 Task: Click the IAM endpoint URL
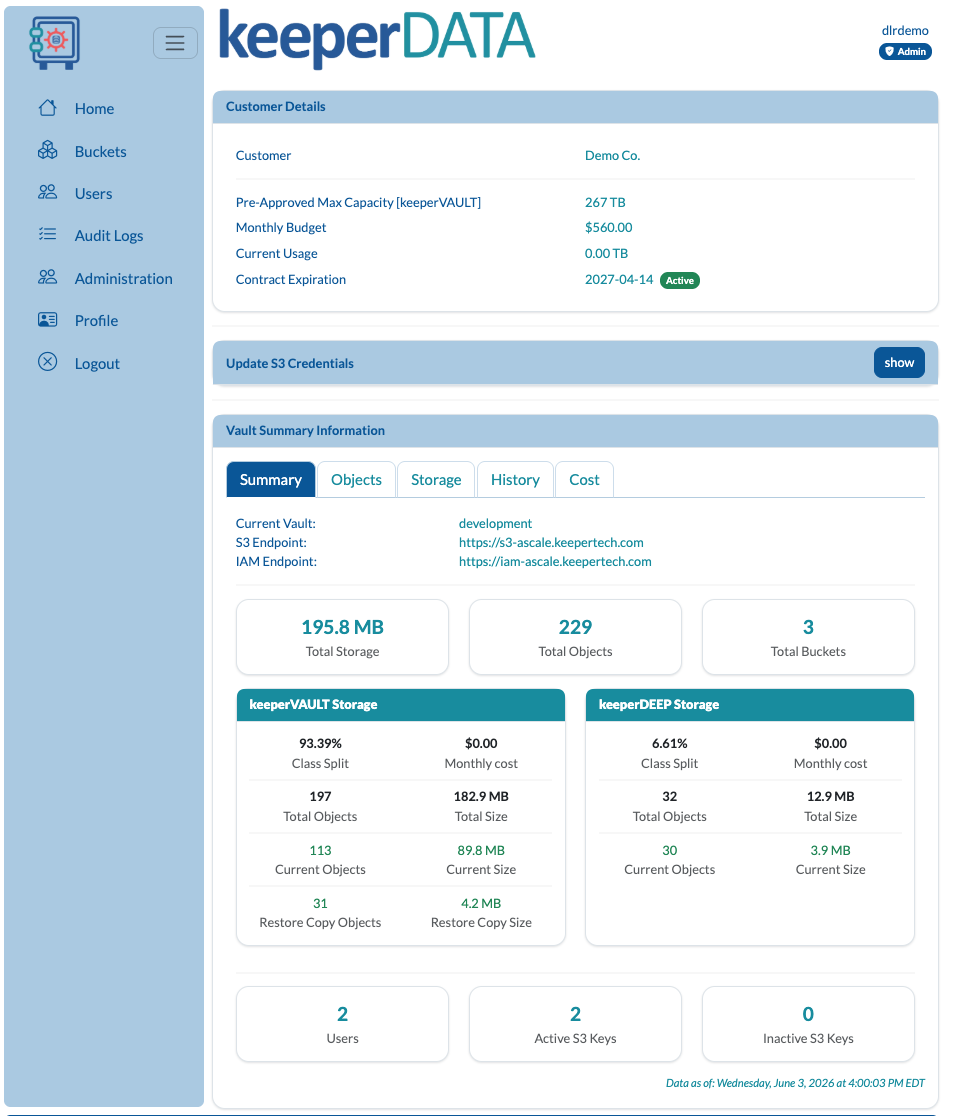[555, 562]
